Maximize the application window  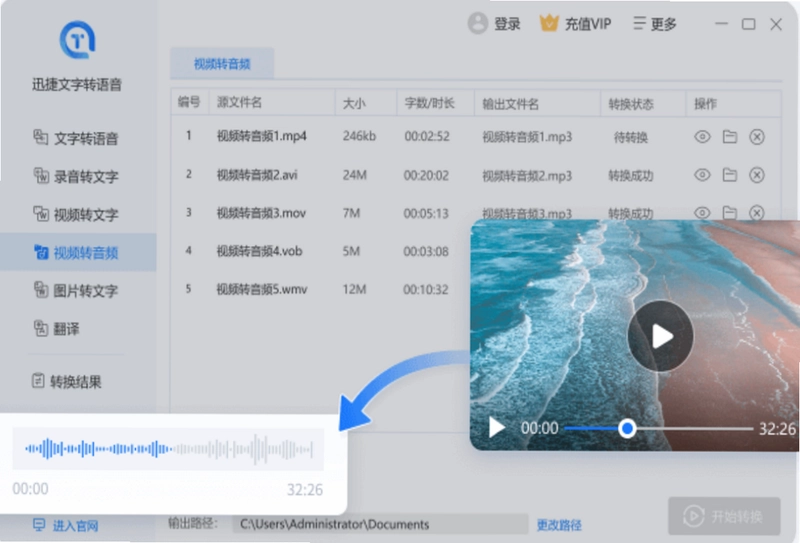tap(748, 24)
